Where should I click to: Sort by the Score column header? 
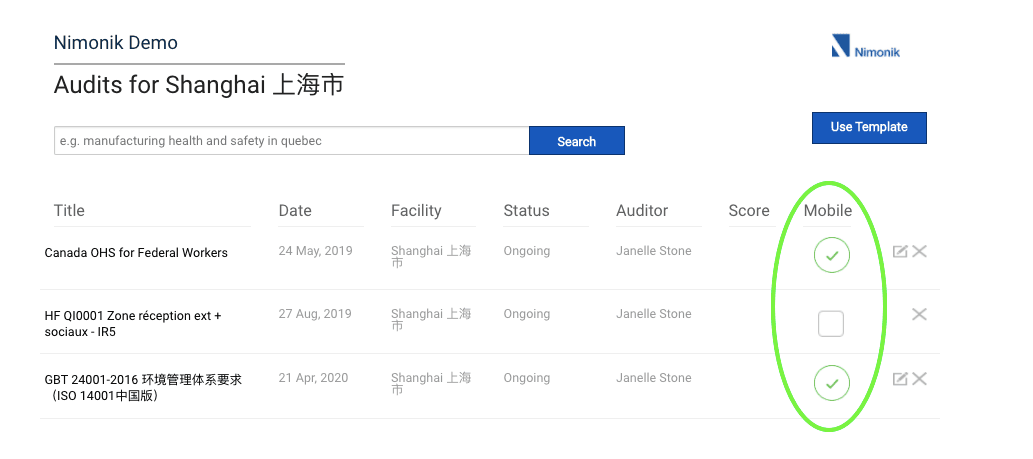click(749, 211)
